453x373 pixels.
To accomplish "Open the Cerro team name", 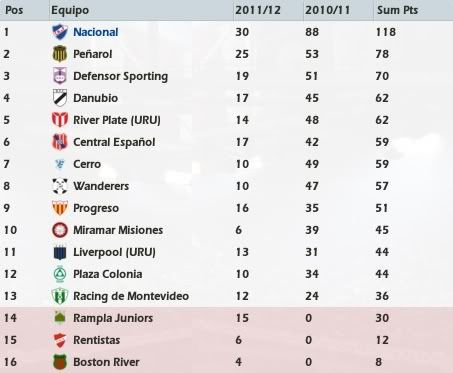I will click(x=87, y=164).
